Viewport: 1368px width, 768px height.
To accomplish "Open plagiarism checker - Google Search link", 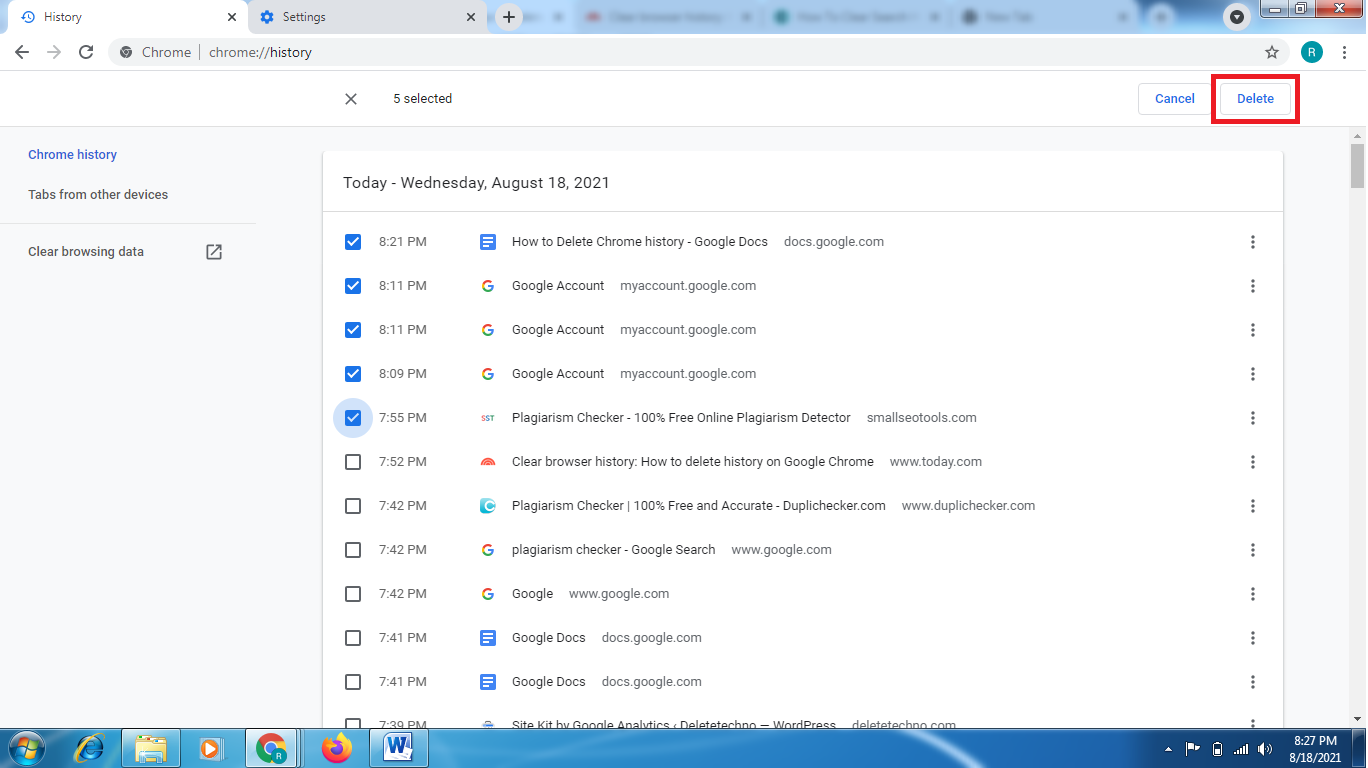I will (x=614, y=550).
